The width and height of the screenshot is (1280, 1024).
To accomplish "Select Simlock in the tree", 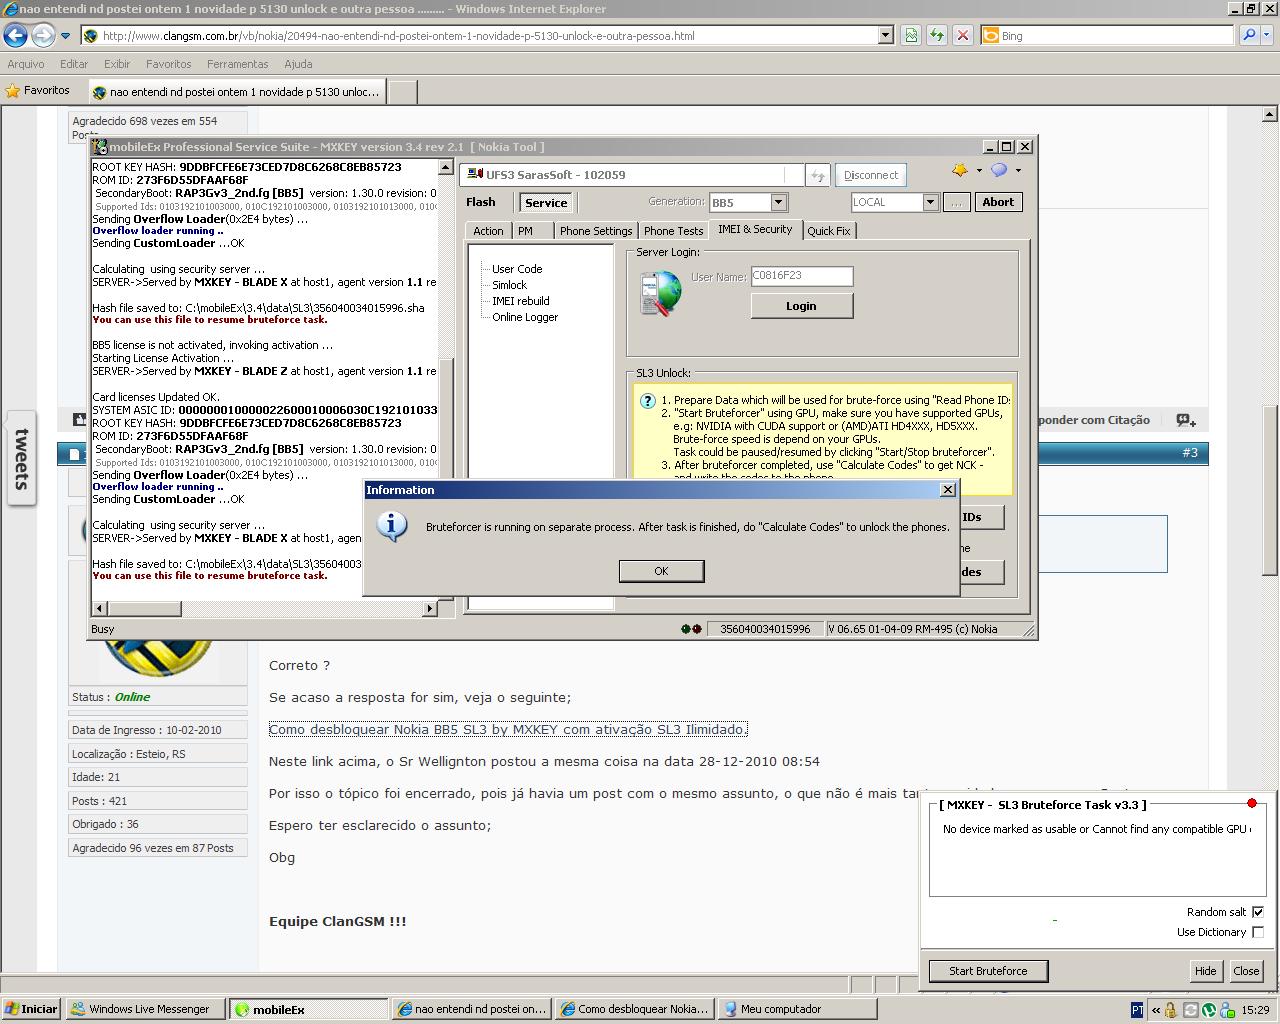I will point(509,285).
